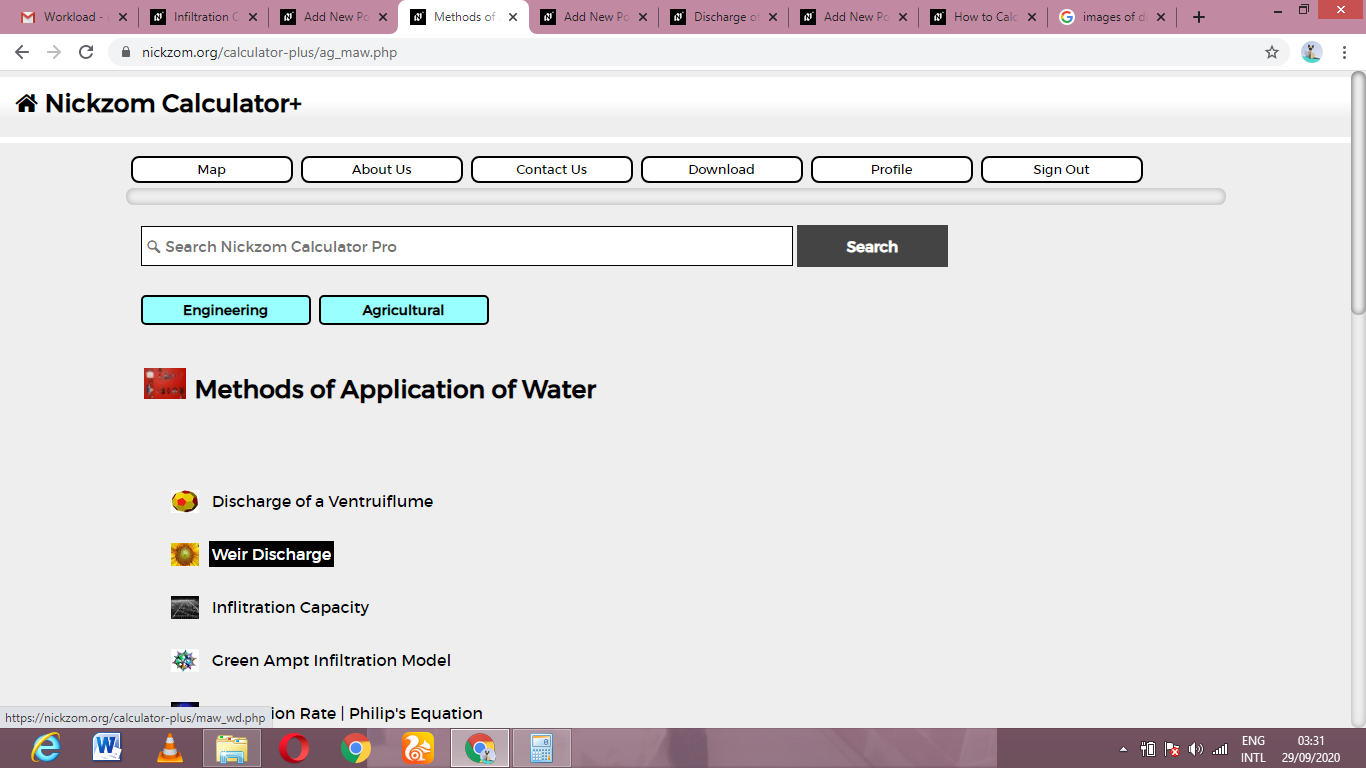Screen dimensions: 1366x768
Task: Click the star icon beside Green Ampt Infiltration Model
Action: (185, 660)
